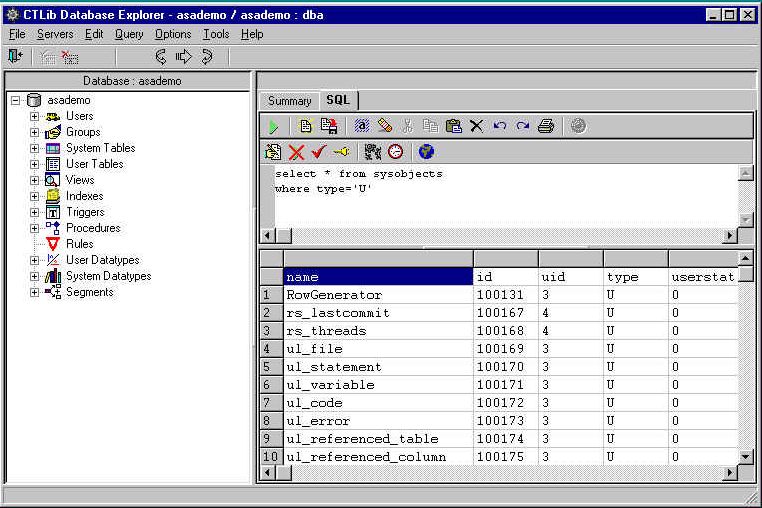Expand the Views tree node
This screenshot has width=762, height=508.
click(x=34, y=181)
